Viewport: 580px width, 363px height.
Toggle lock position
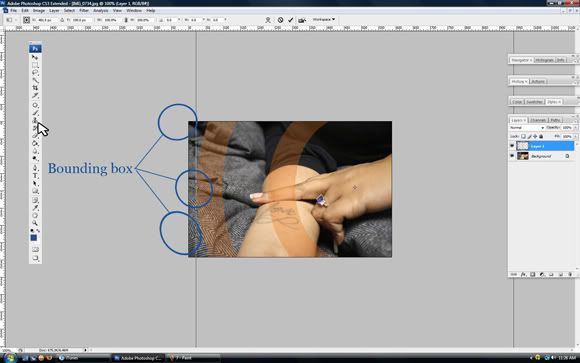pos(535,137)
